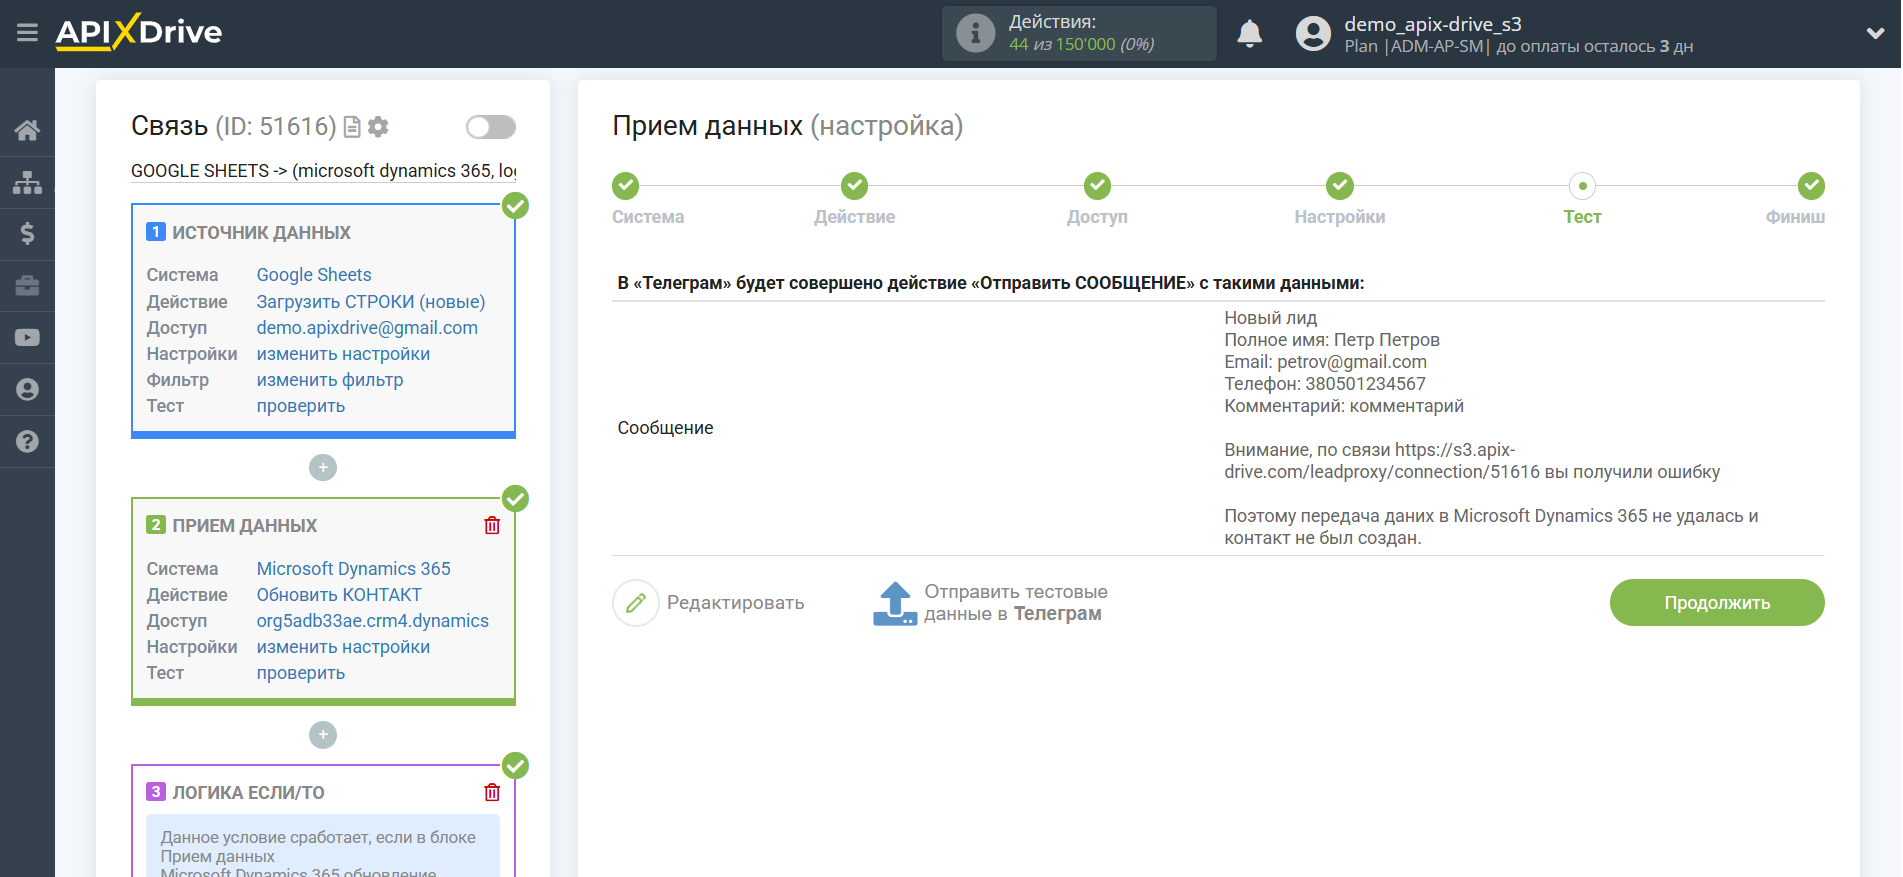The width and height of the screenshot is (1903, 877).
Task: Open notifications bell
Action: pos(1249,34)
